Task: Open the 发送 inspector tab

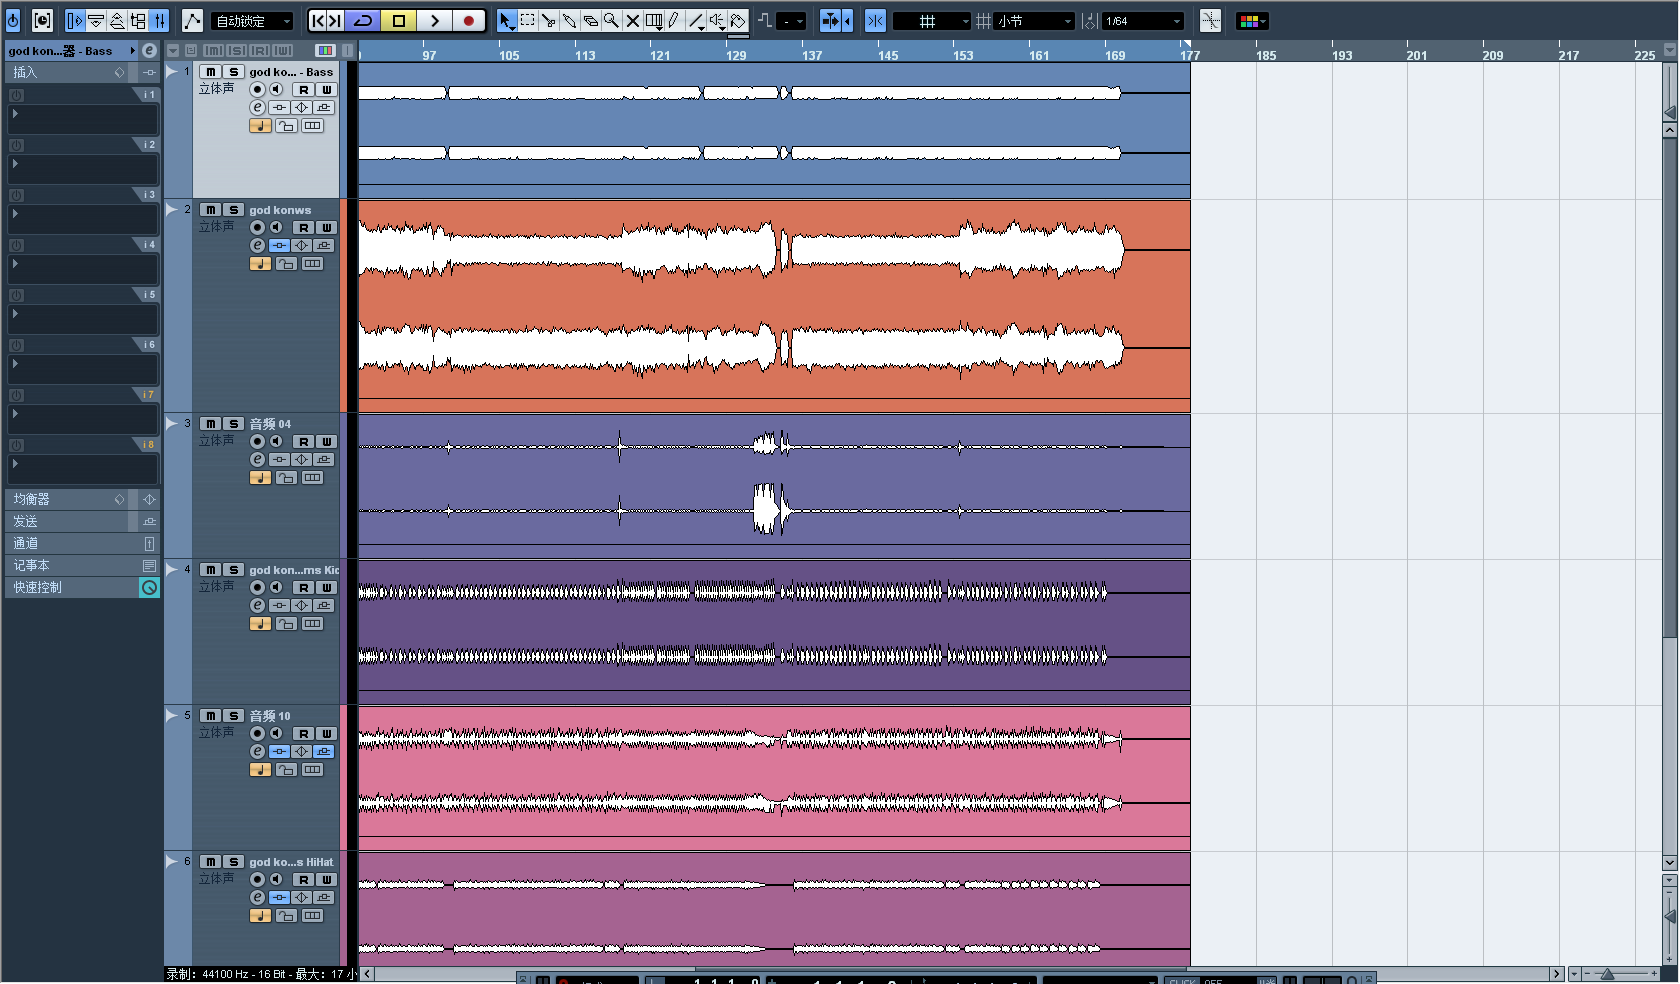Action: [66, 521]
